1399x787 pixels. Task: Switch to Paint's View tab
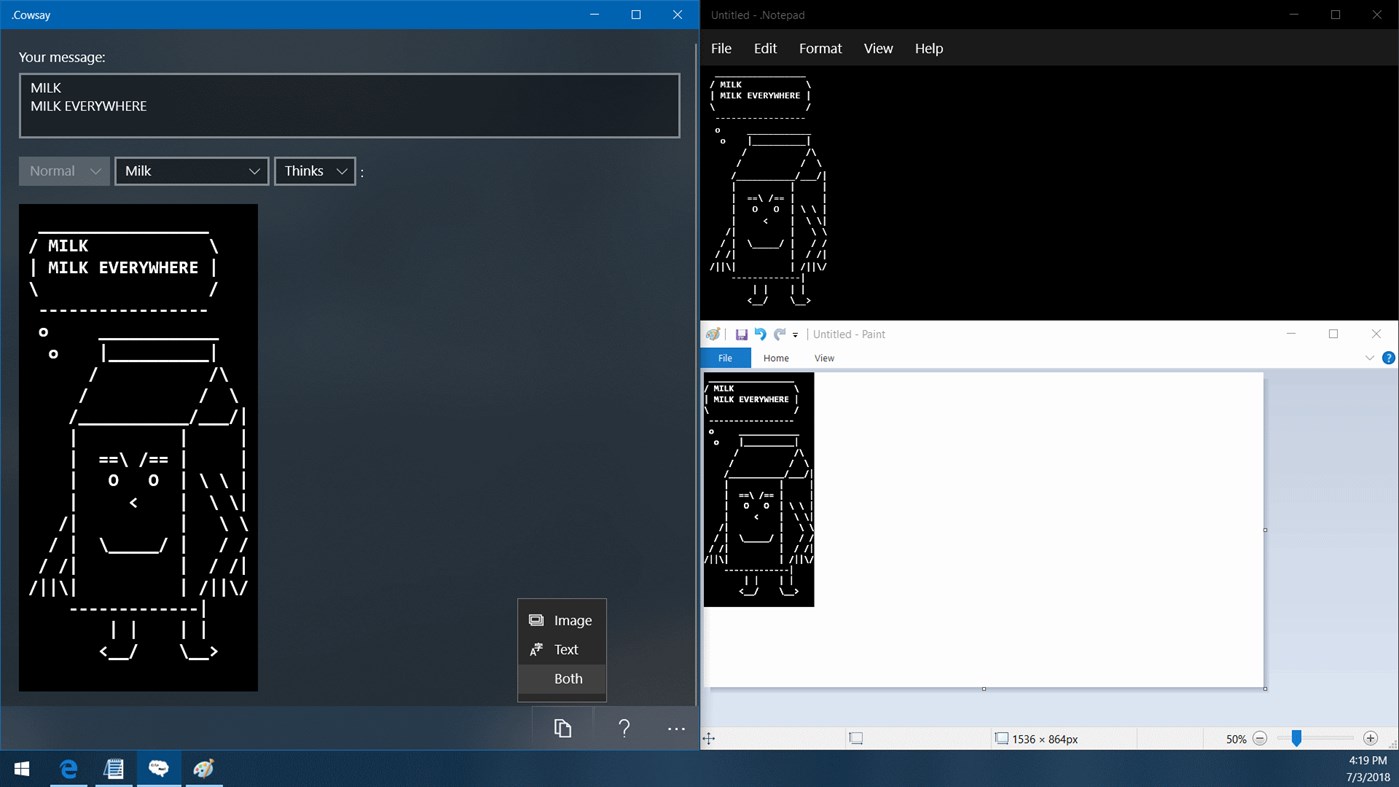[x=824, y=357]
